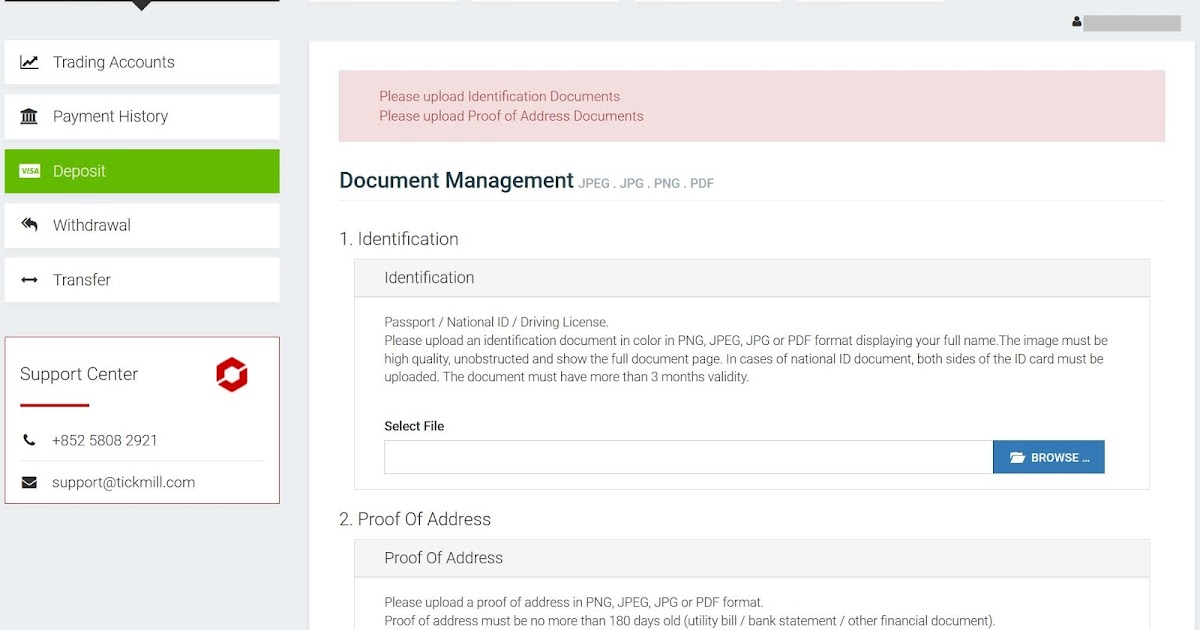Click the folder icon inside the BROWSE button
Image resolution: width=1200 pixels, height=630 pixels.
(1019, 457)
